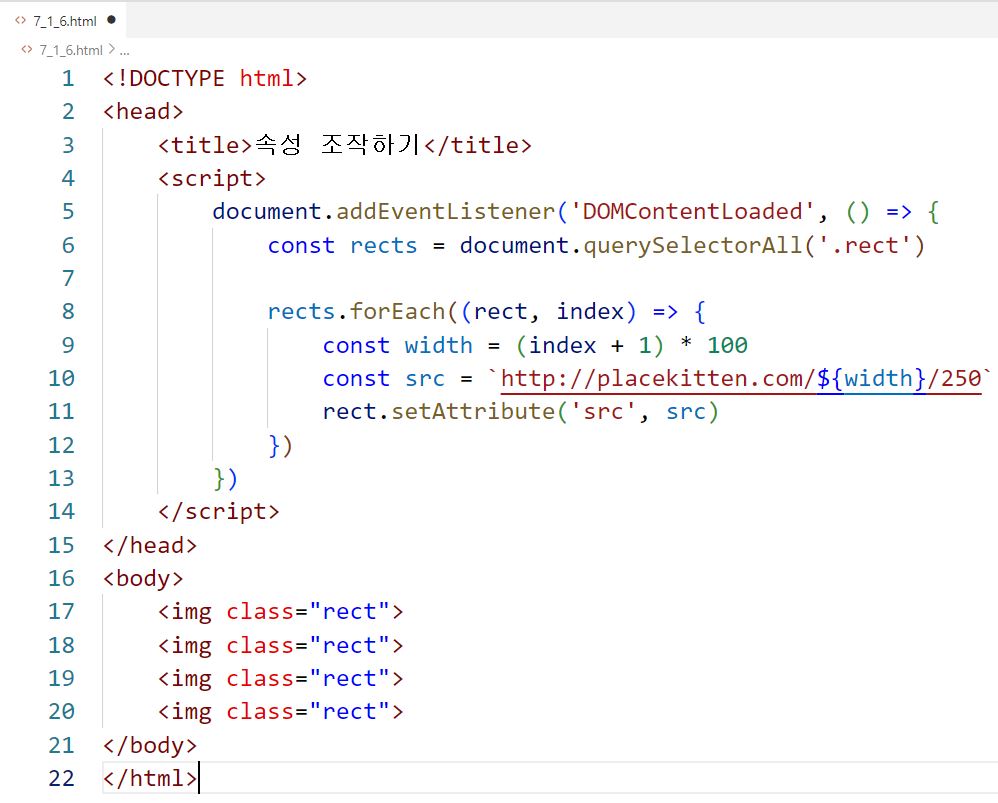The height and width of the screenshot is (803, 998).
Task: Click line number 5 in the gutter
Action: (x=67, y=212)
